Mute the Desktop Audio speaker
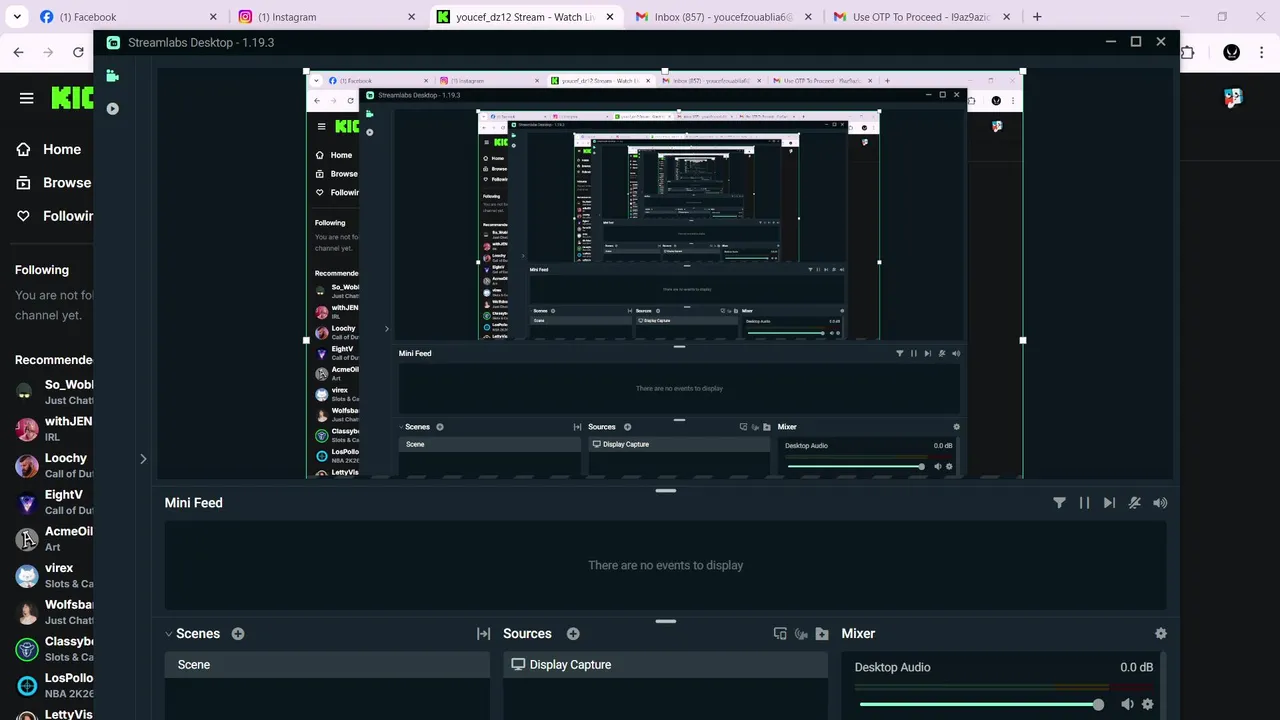 1127,705
